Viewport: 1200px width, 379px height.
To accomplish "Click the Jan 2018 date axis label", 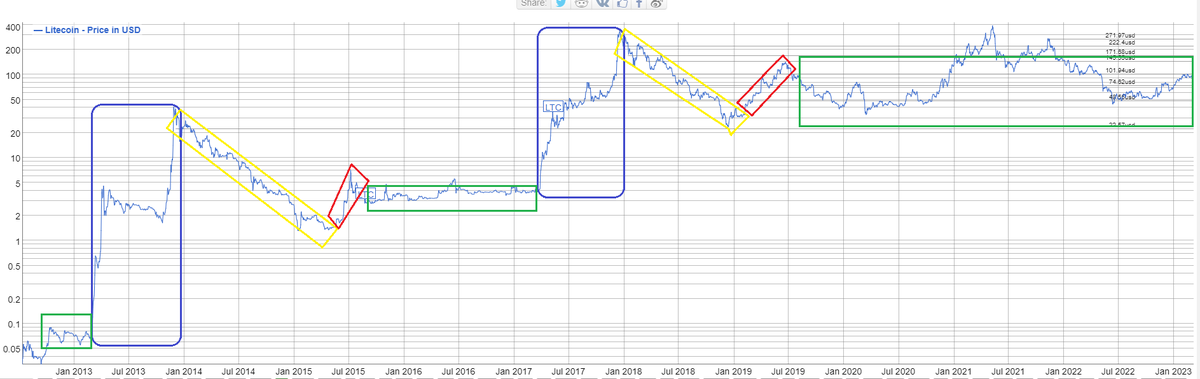I will click(x=623, y=371).
